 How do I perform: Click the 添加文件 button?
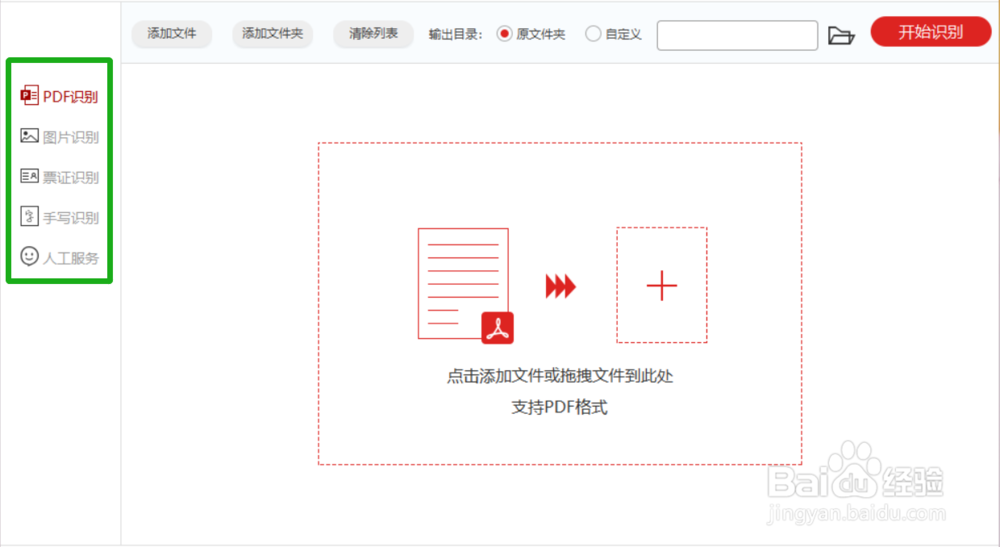tap(172, 34)
